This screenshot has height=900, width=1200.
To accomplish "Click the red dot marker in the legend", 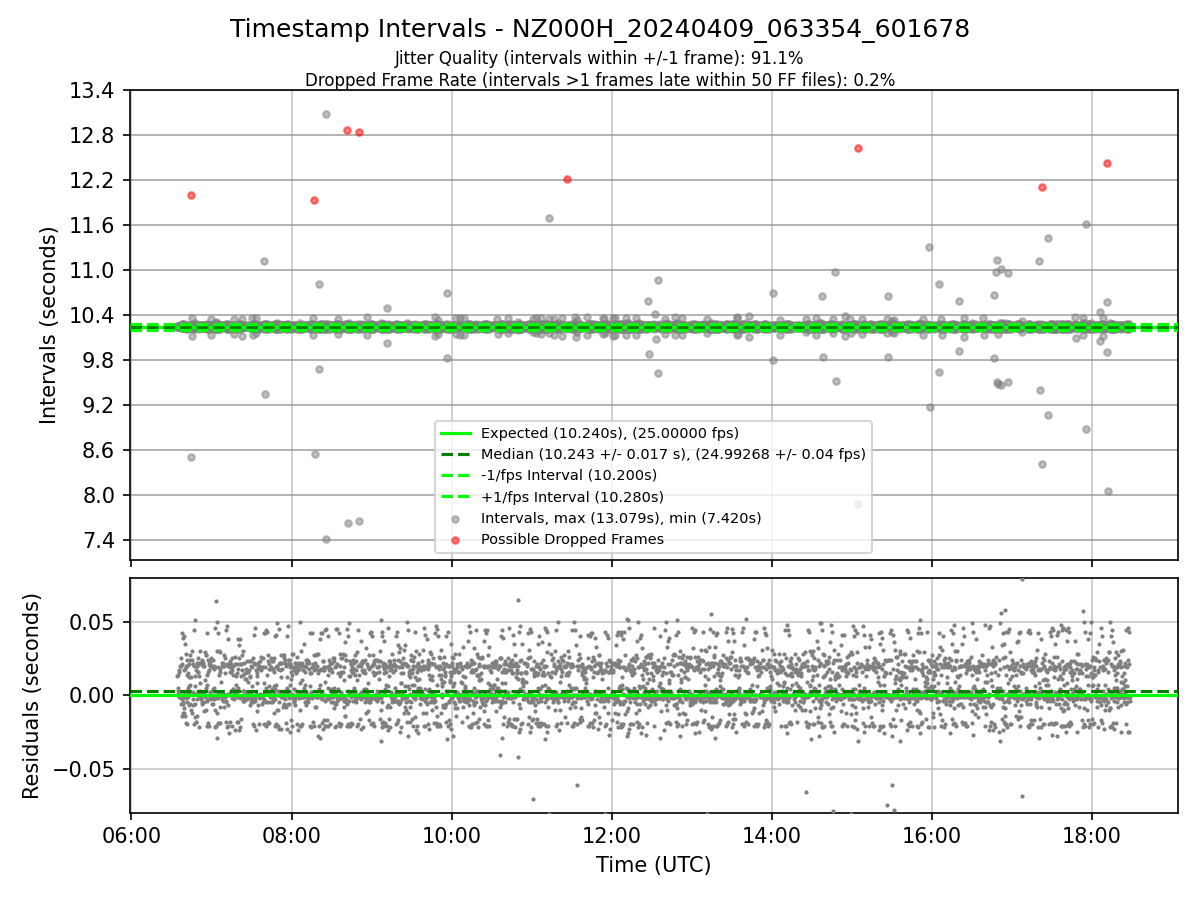I will click(x=456, y=540).
